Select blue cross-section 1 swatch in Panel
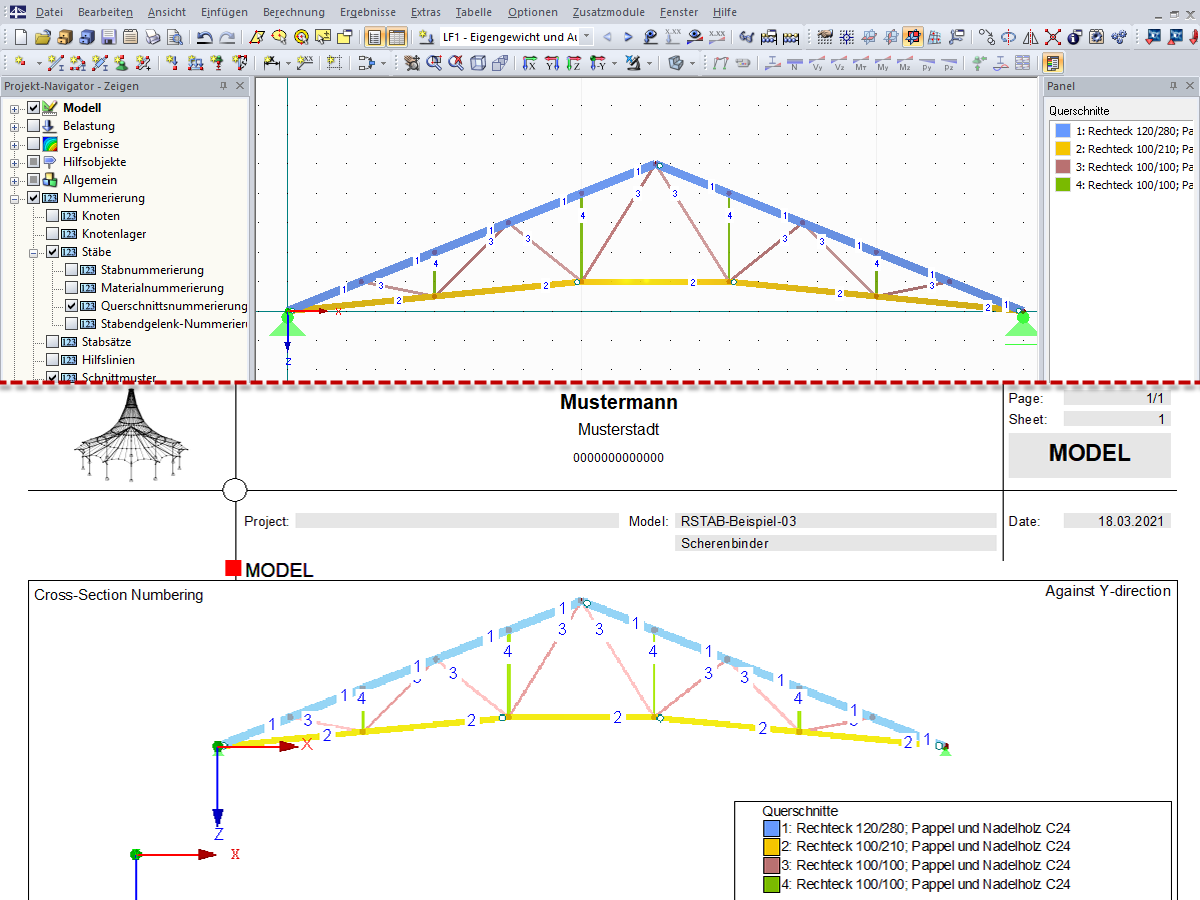The width and height of the screenshot is (1200, 900). (x=1062, y=131)
